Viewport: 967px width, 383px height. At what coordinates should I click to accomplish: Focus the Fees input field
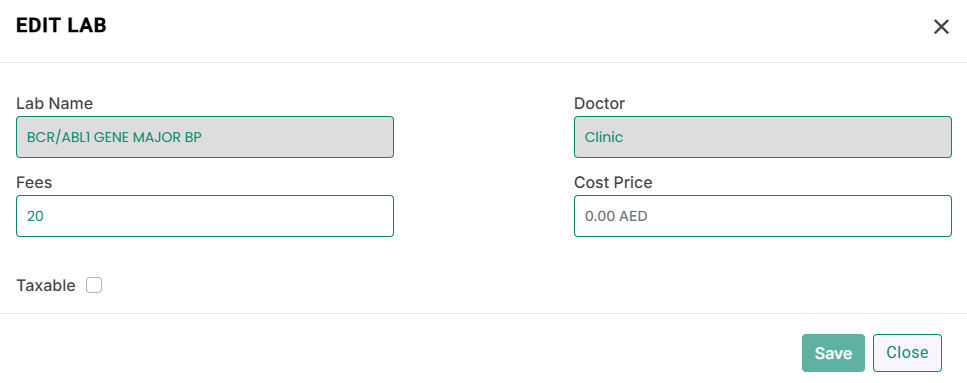pyautogui.click(x=205, y=216)
